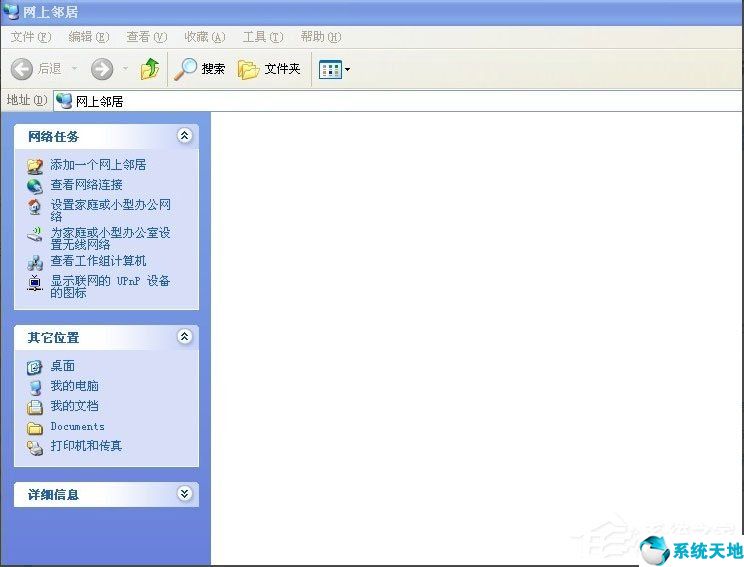The height and width of the screenshot is (567, 744).
Task: Click network icon in address bar
Action: click(64, 101)
